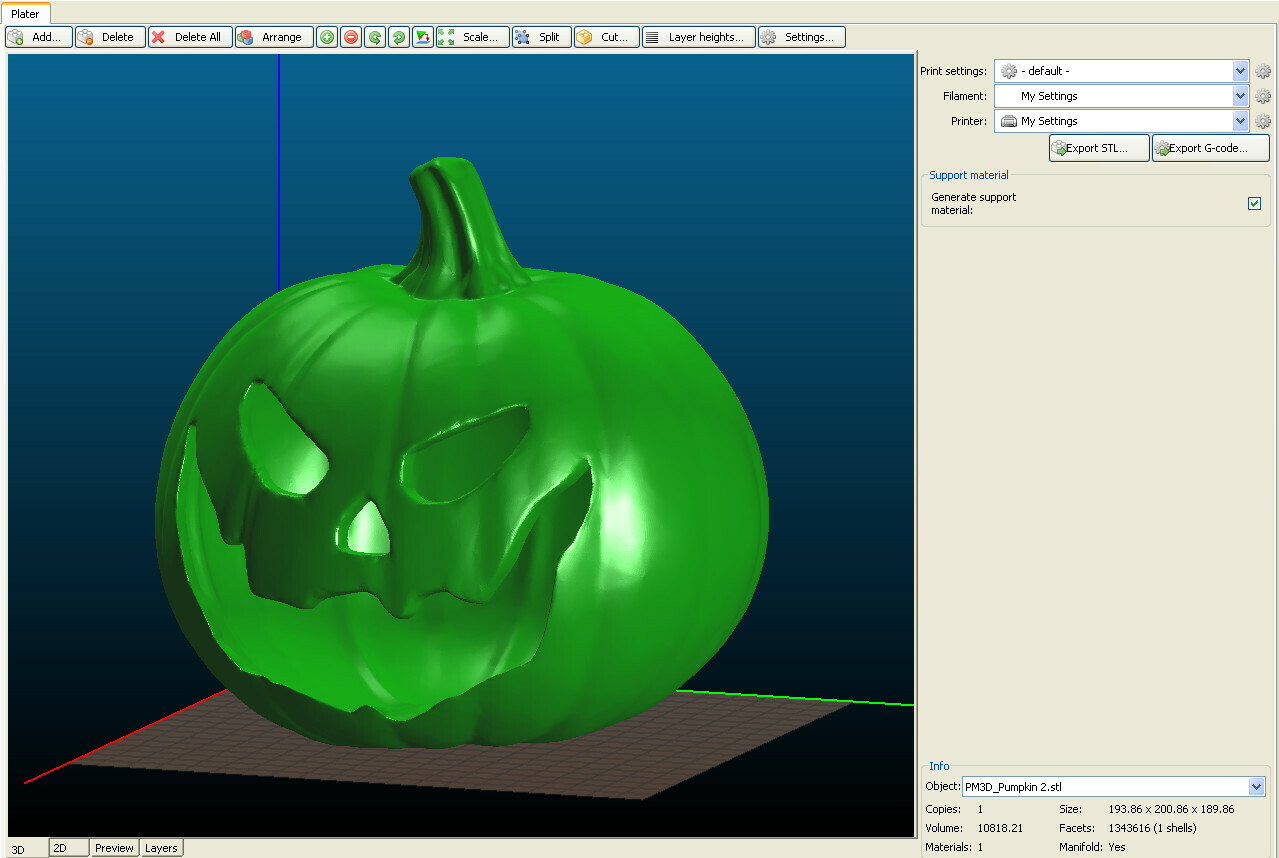Click the gear icon next to Filament
The image size is (1279, 858).
(1263, 96)
